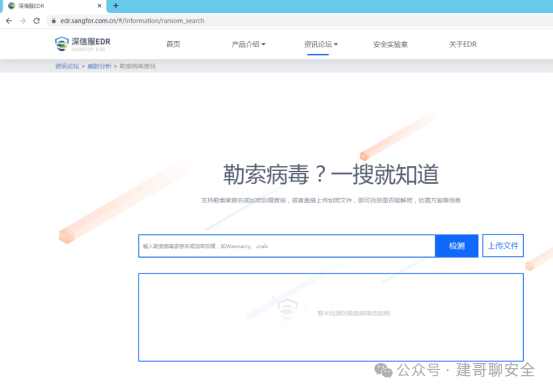Viewport: 553px width, 392px height.
Task: Click the 上传文件 button
Action: (503, 246)
